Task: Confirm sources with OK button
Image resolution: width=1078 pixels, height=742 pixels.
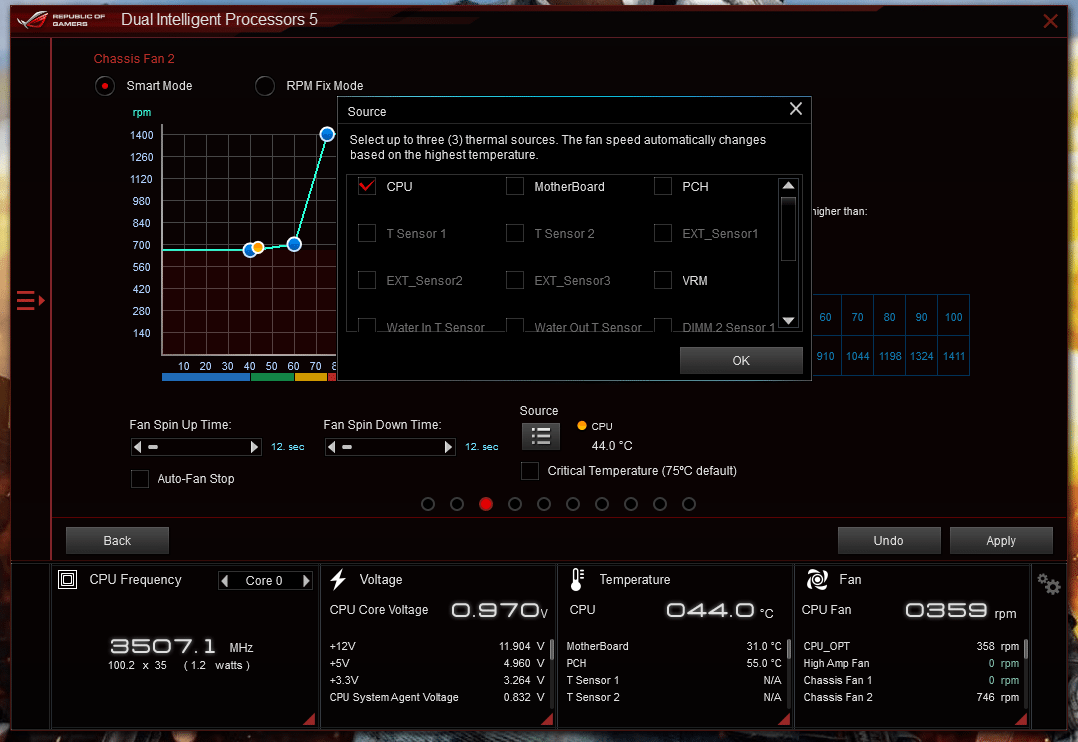Action: click(x=741, y=360)
